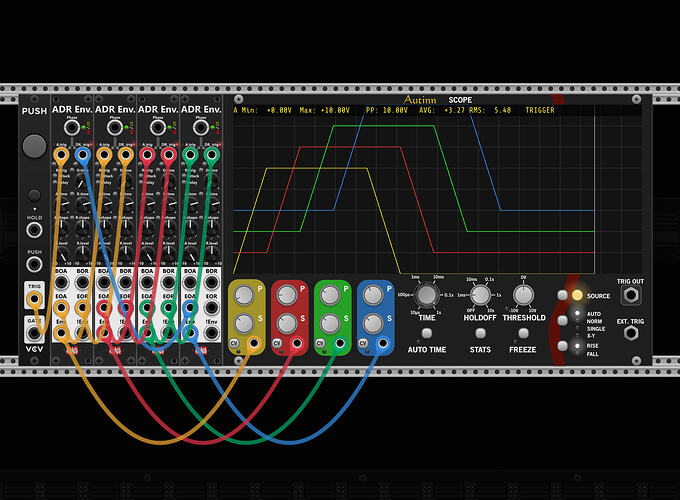
Task: Click the A.time knob on first ADR Env.
Action: (x=61, y=204)
